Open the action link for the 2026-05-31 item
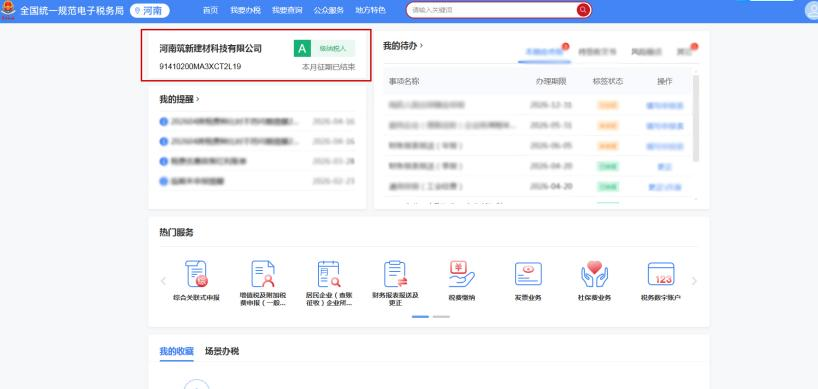818x389 pixels. (665, 126)
